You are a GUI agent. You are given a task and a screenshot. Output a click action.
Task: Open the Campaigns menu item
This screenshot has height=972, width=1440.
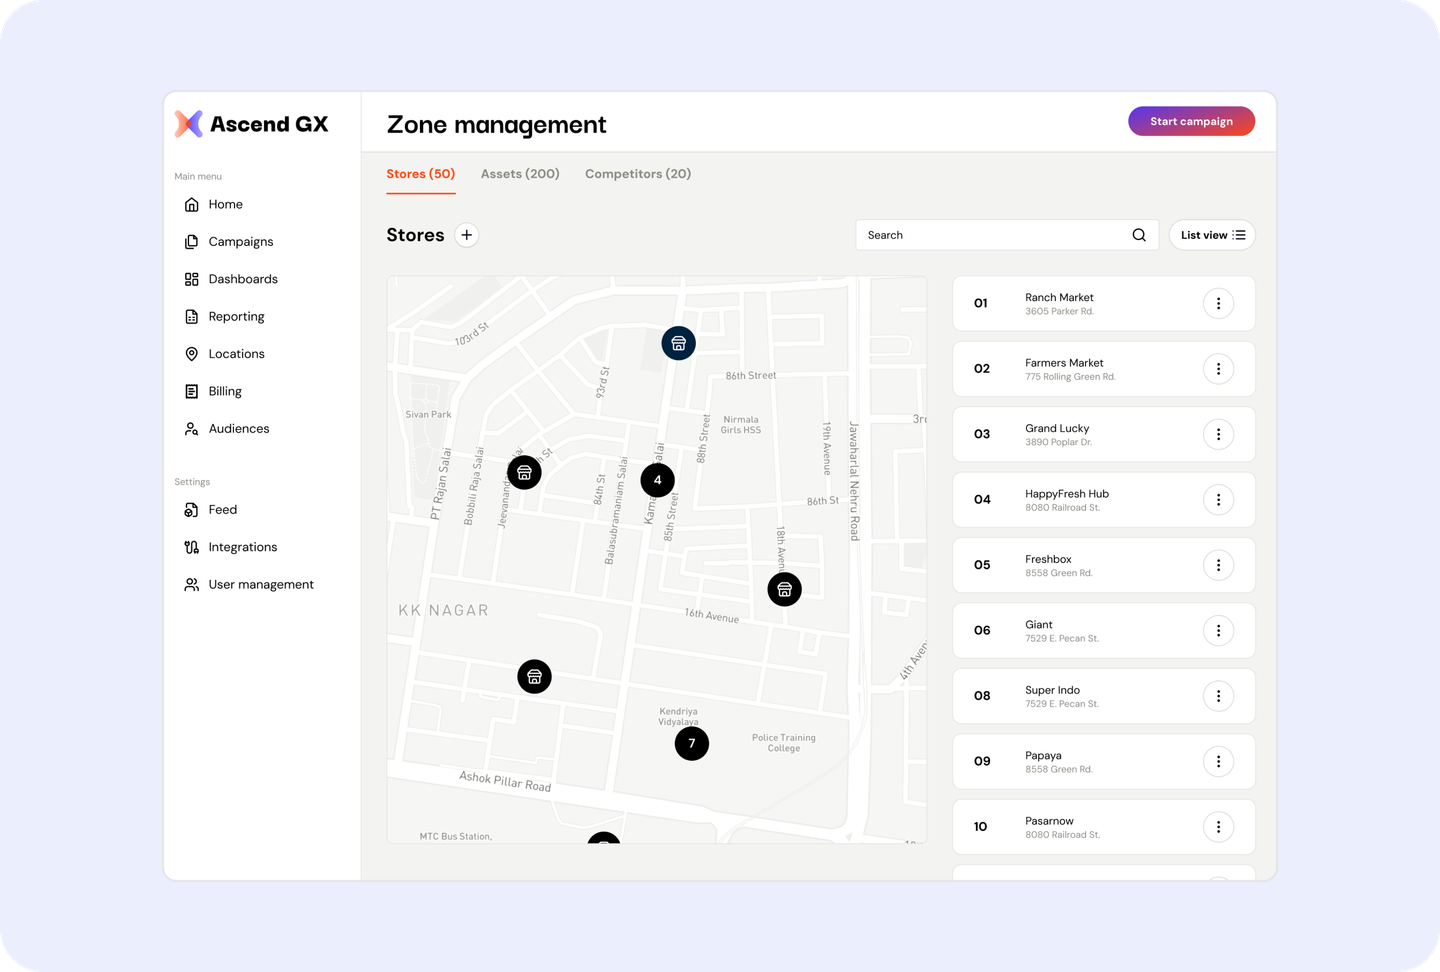(x=229, y=242)
